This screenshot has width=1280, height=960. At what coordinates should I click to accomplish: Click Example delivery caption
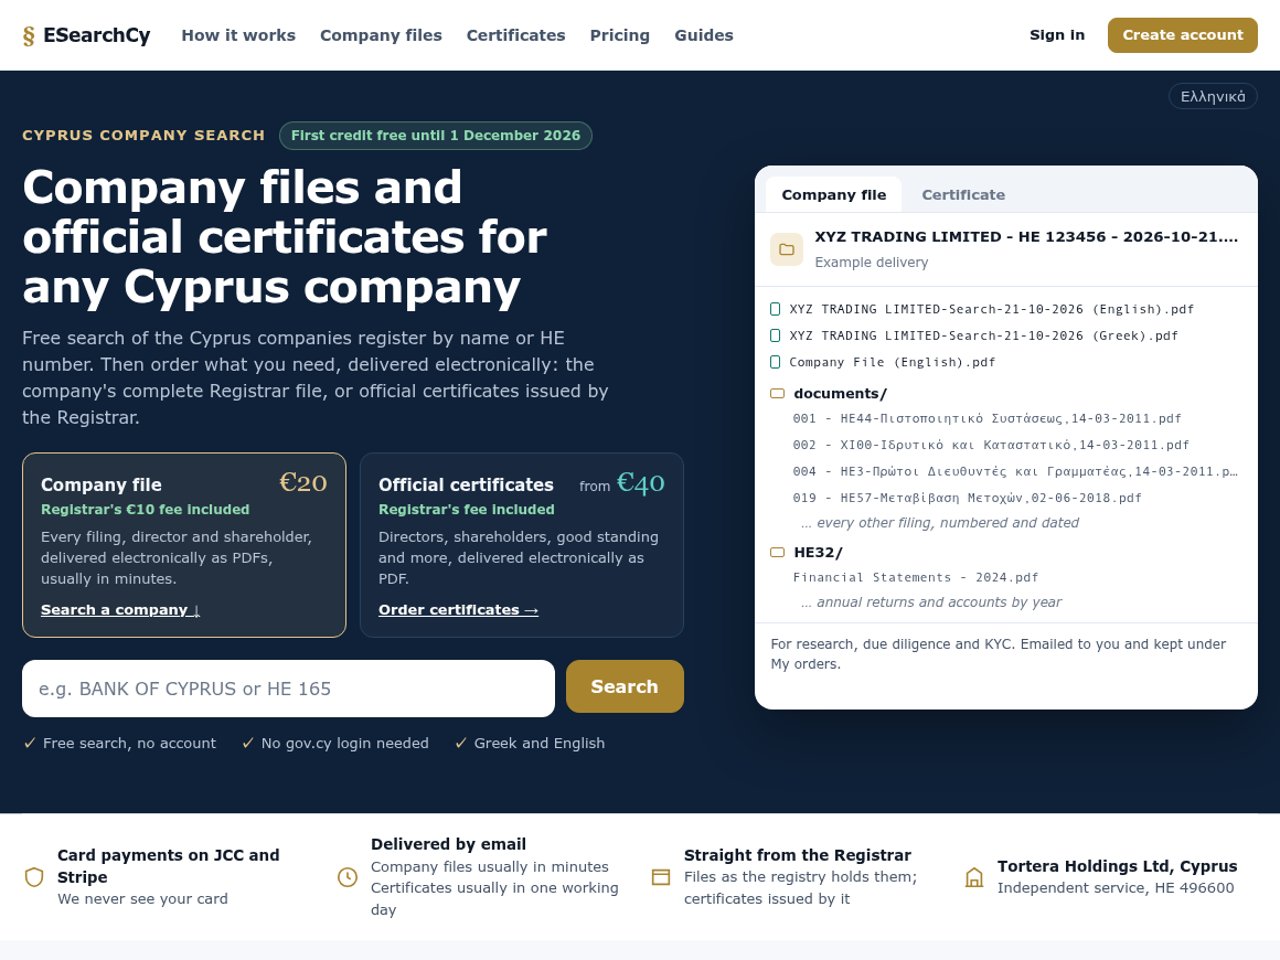pyautogui.click(x=871, y=262)
